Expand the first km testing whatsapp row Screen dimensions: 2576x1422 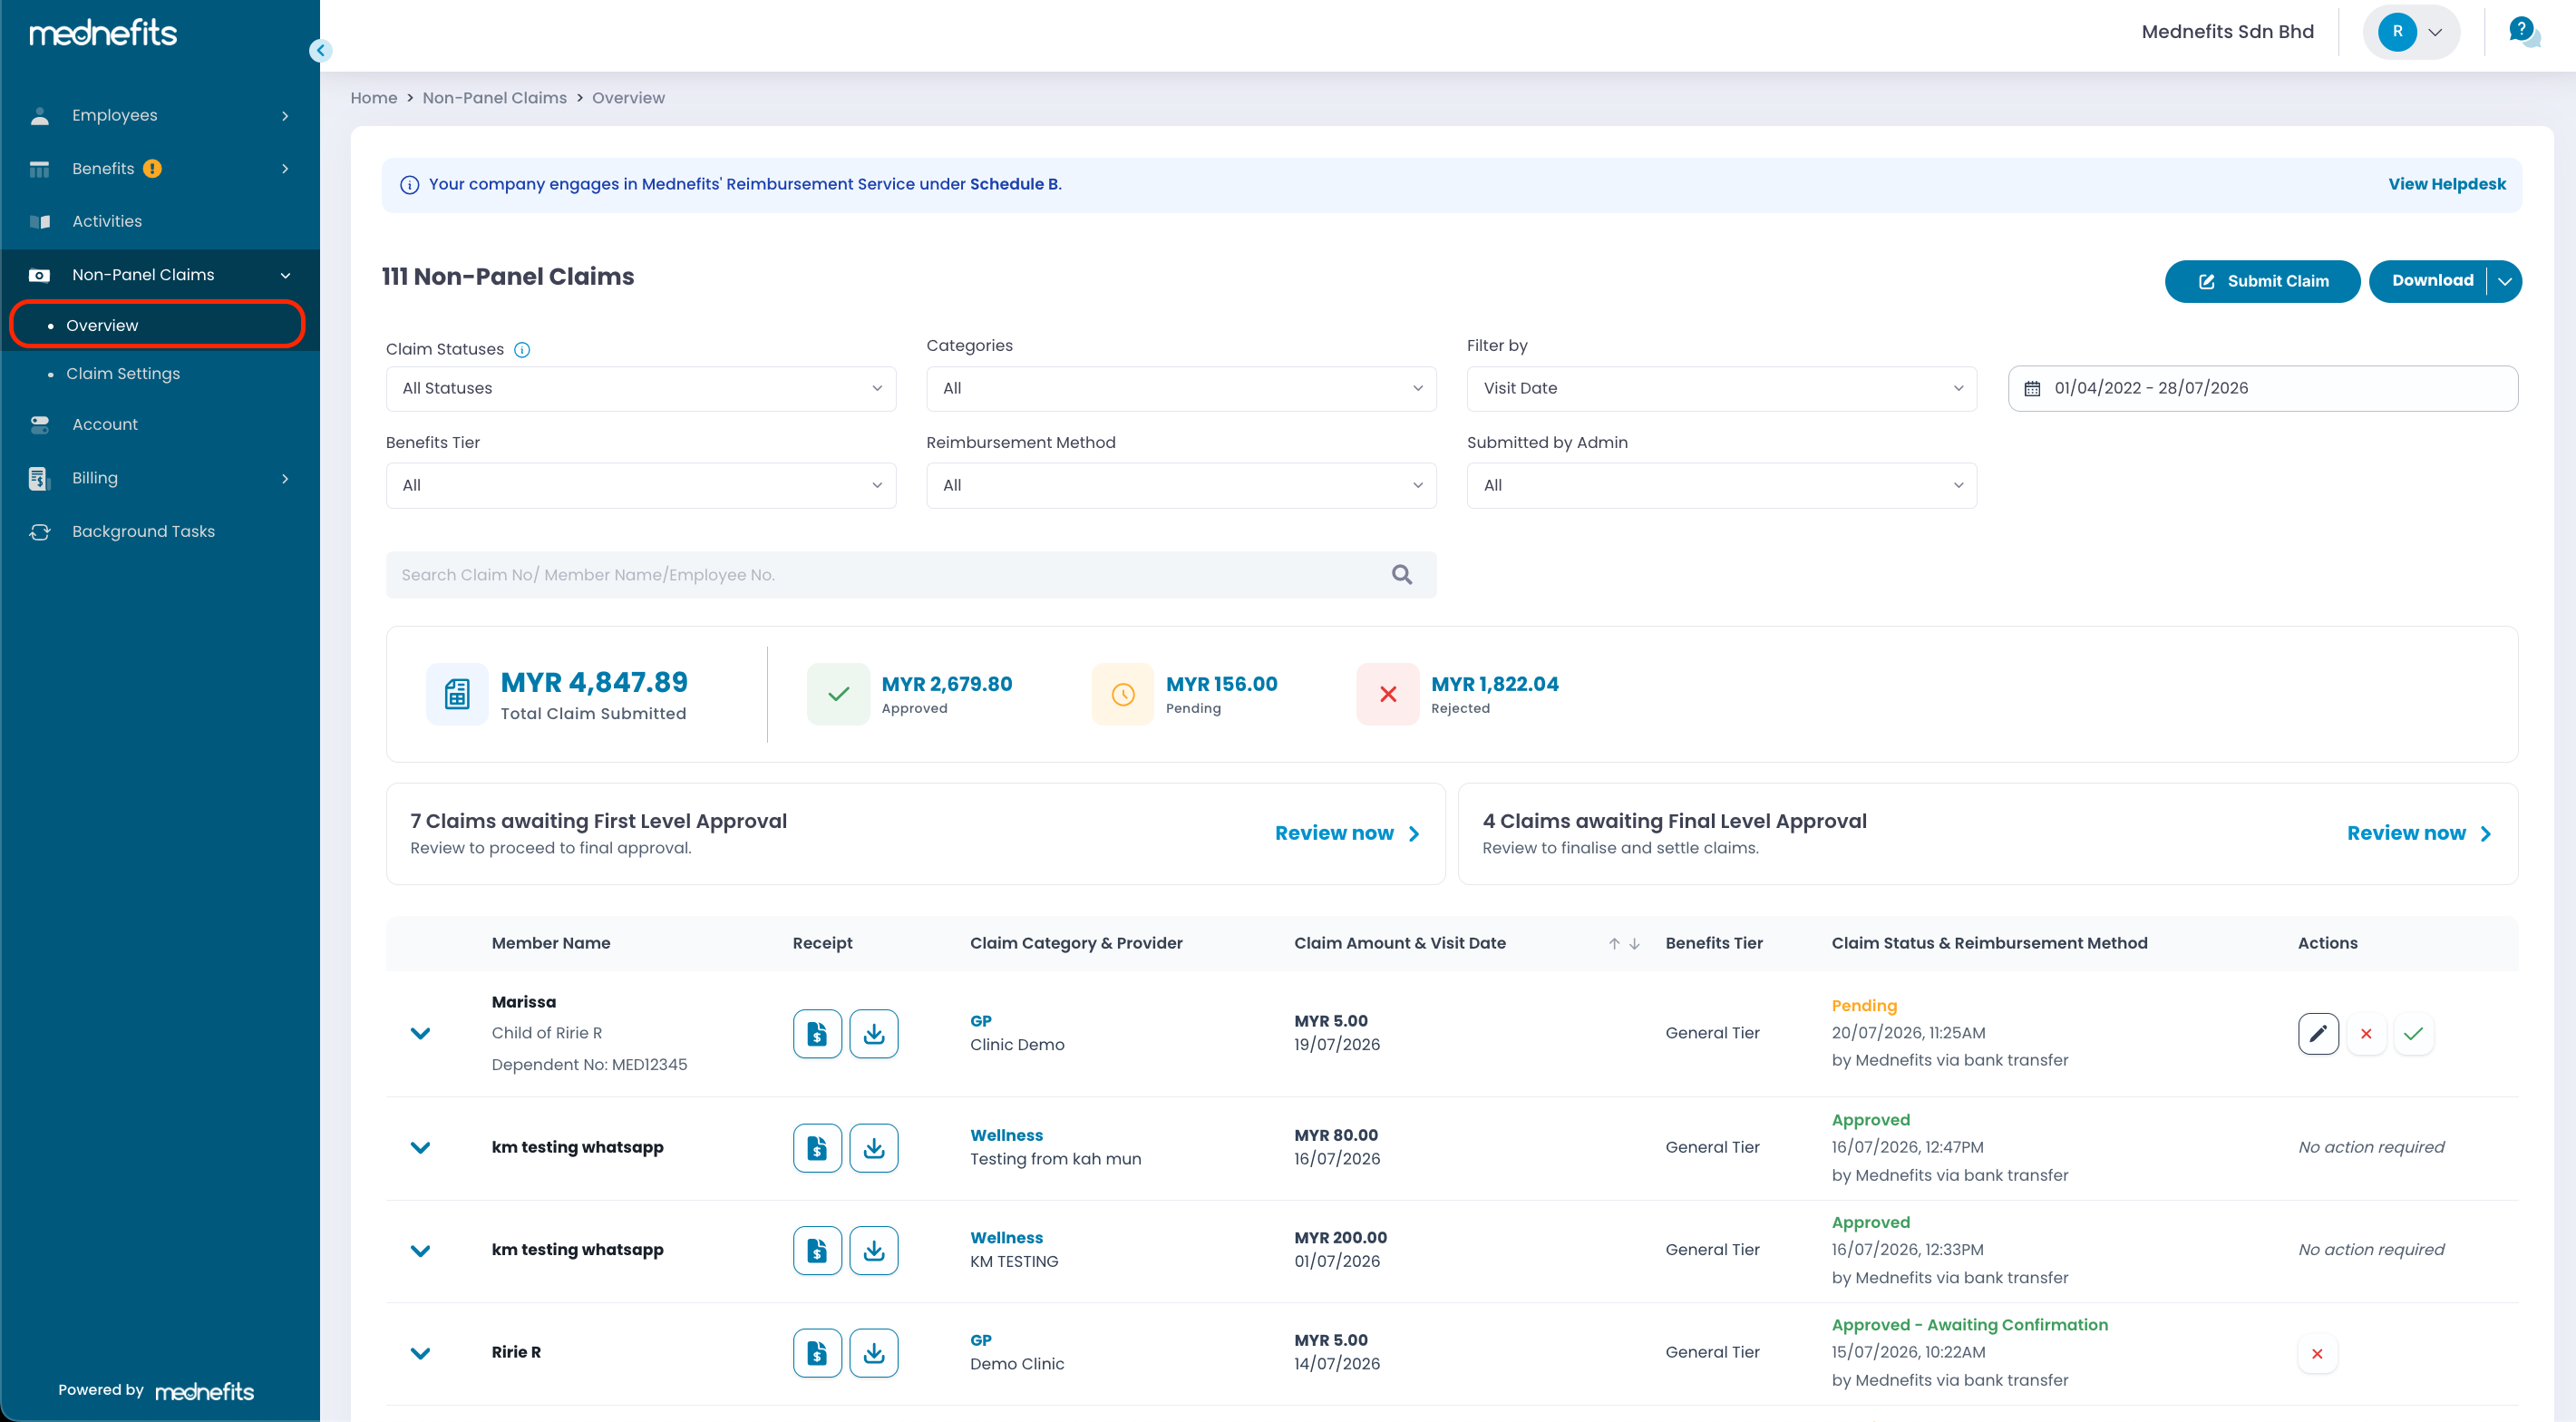click(420, 1147)
